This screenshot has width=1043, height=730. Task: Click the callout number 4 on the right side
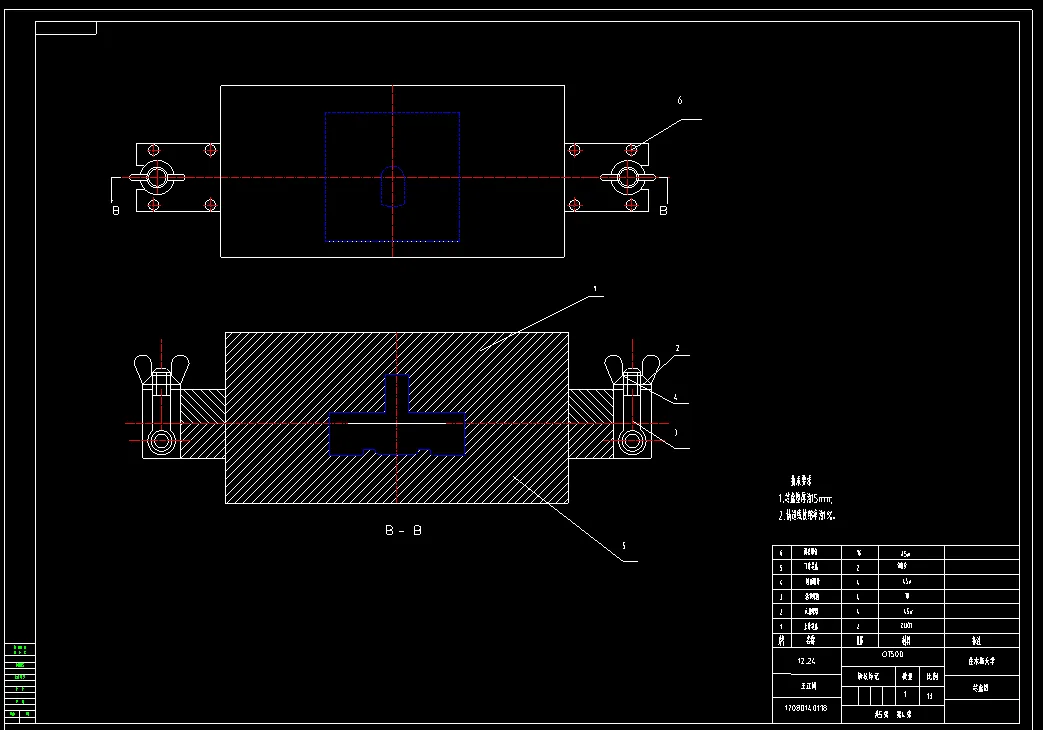click(x=675, y=397)
